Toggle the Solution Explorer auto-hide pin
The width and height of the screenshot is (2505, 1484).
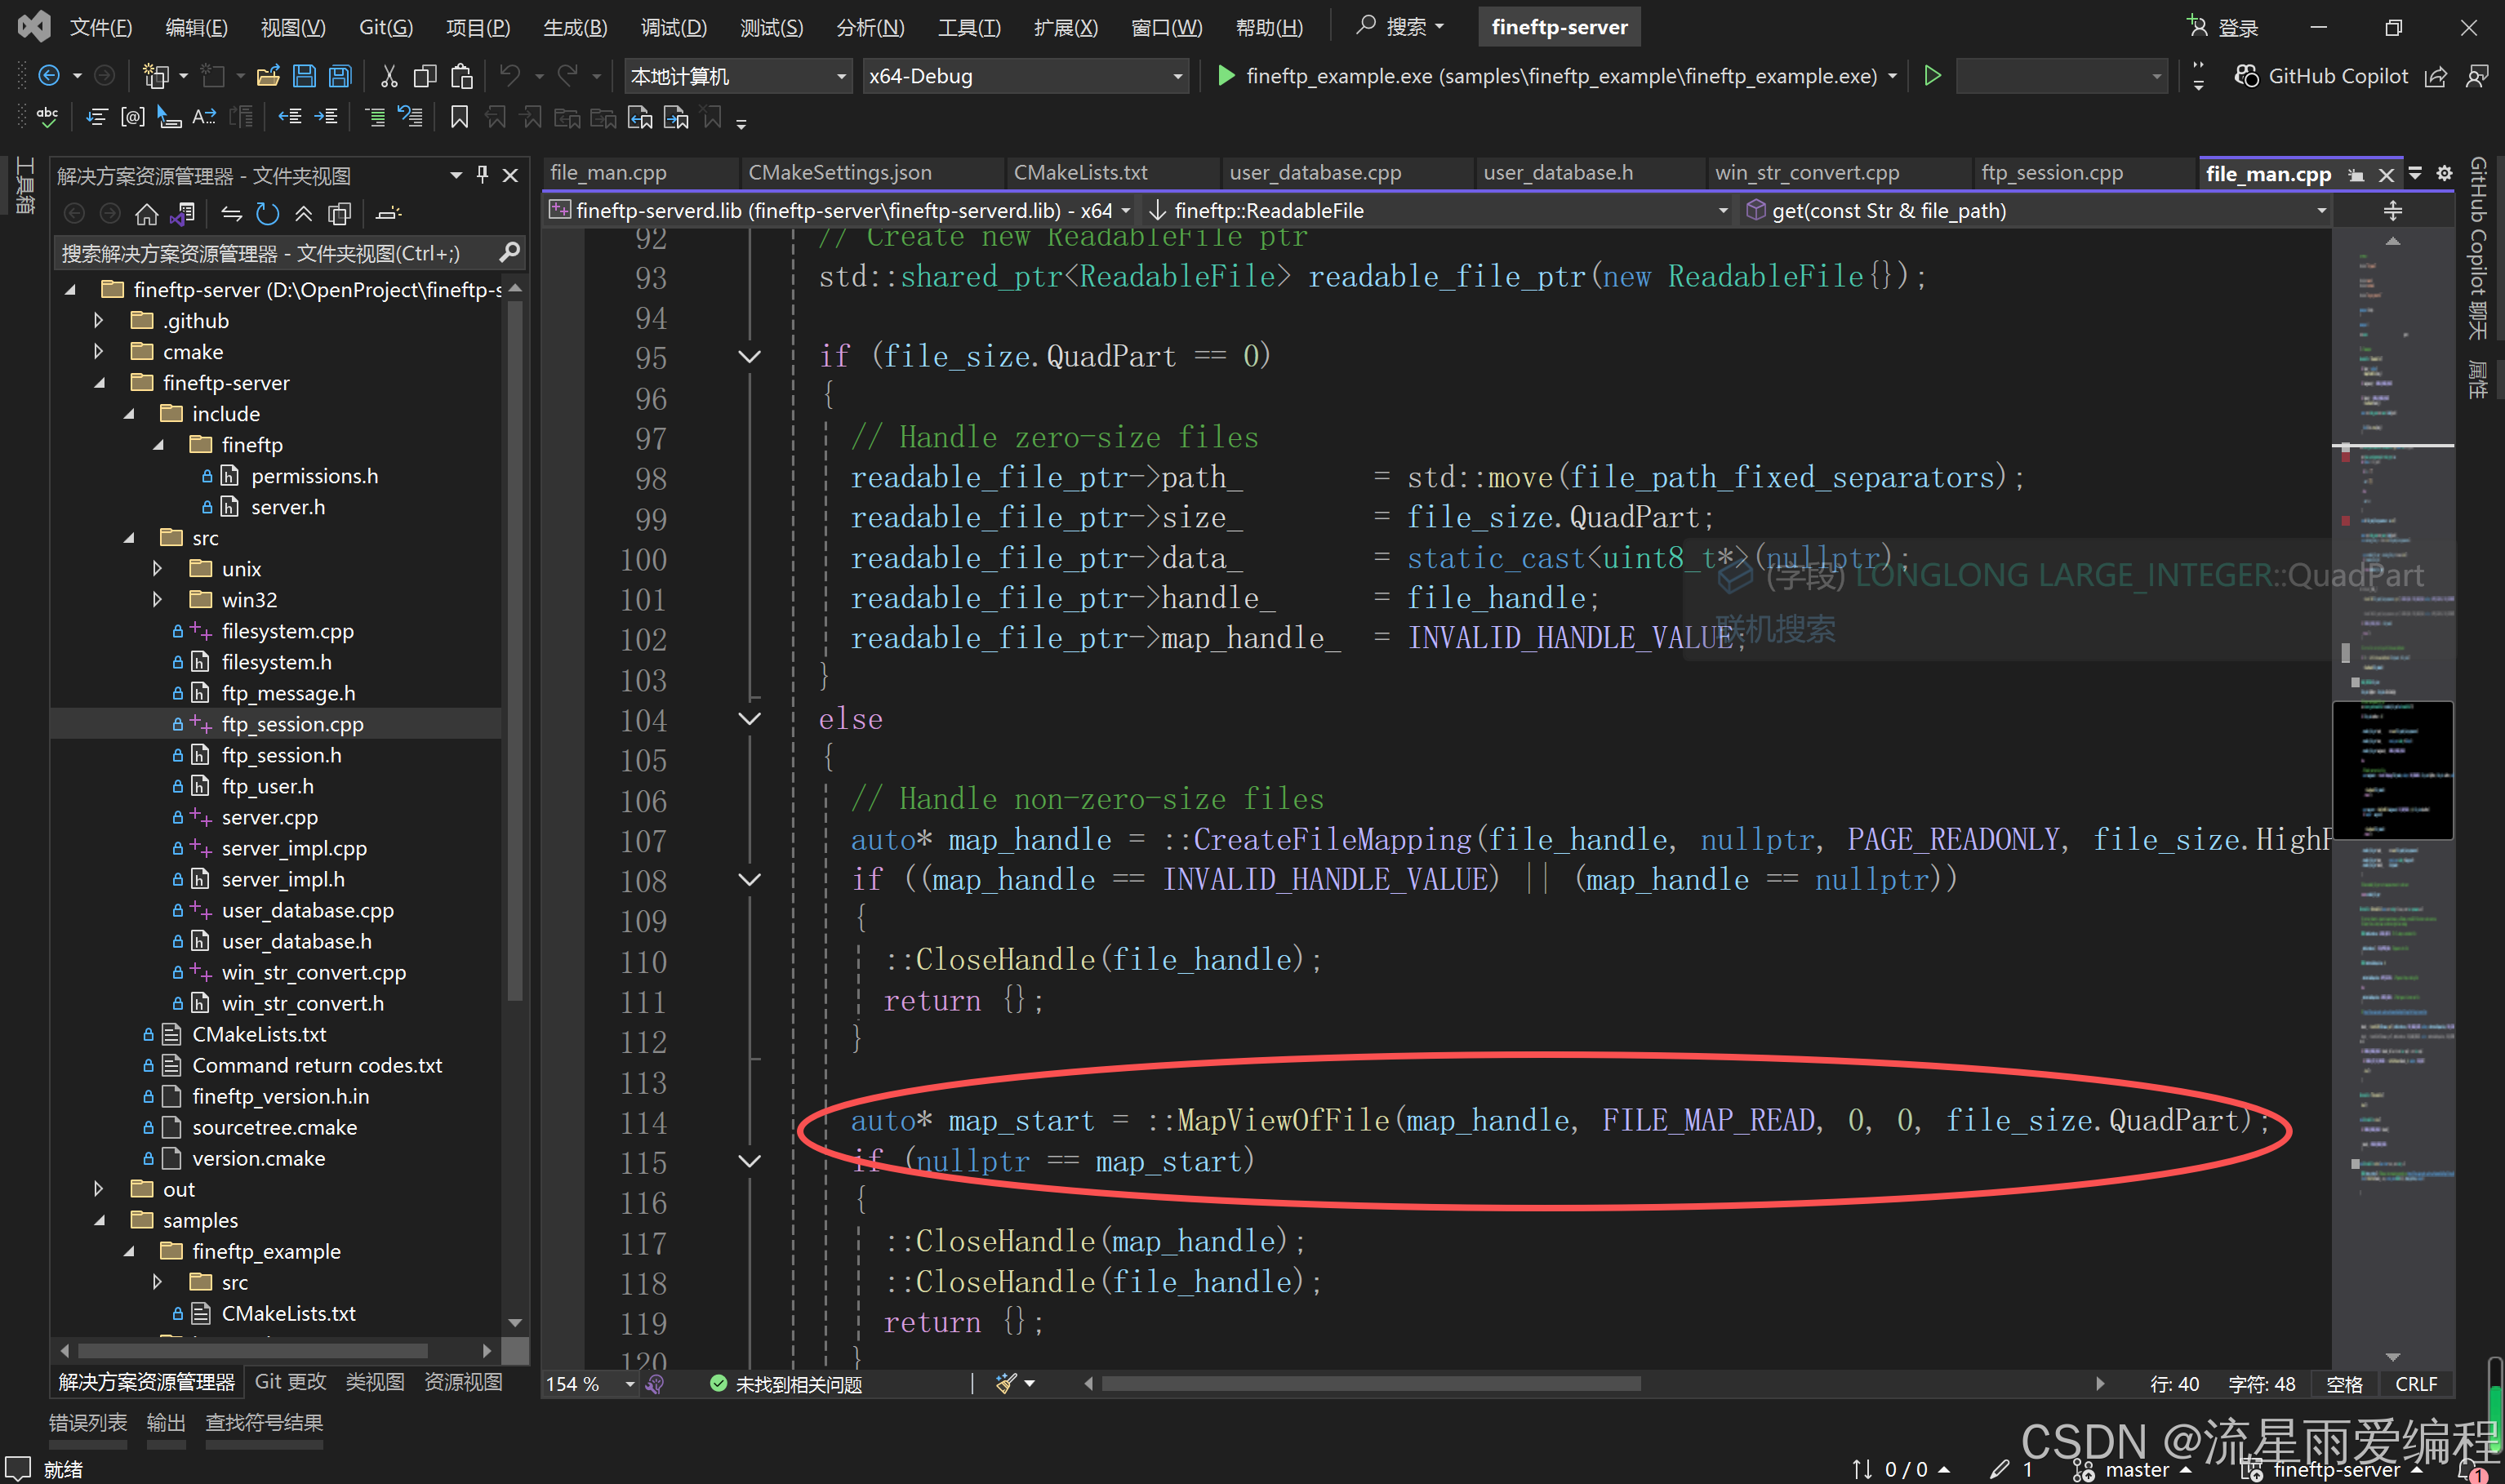point(483,175)
